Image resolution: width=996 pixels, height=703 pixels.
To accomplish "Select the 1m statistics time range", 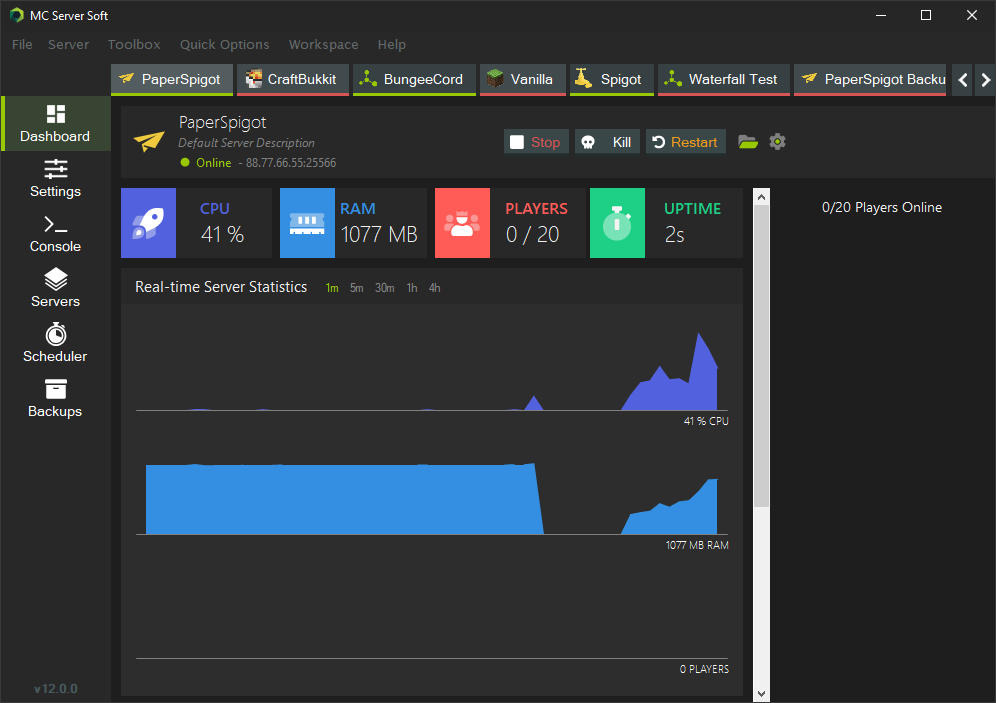I will 332,288.
